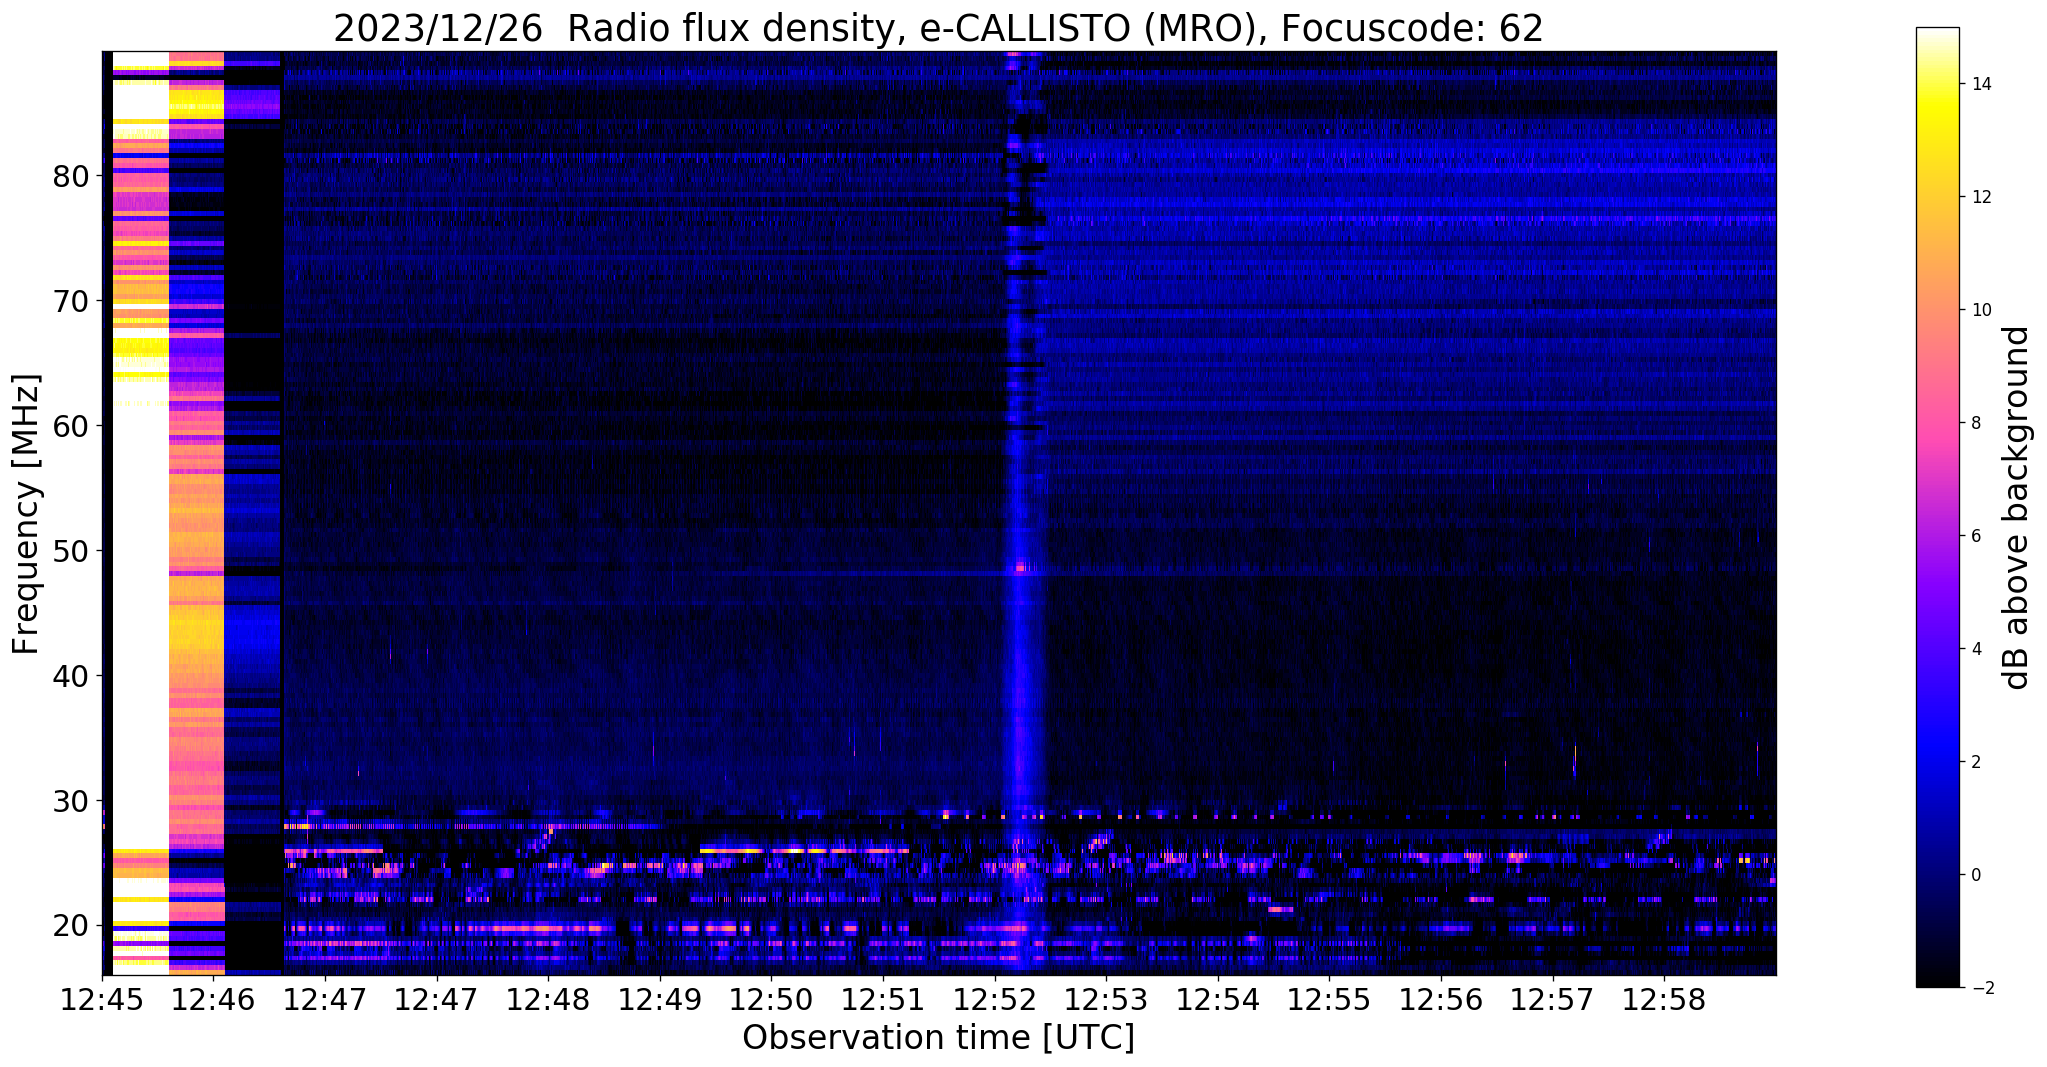Select the 12:55 time tick label
The height and width of the screenshot is (1067, 2047).
pos(1328,998)
